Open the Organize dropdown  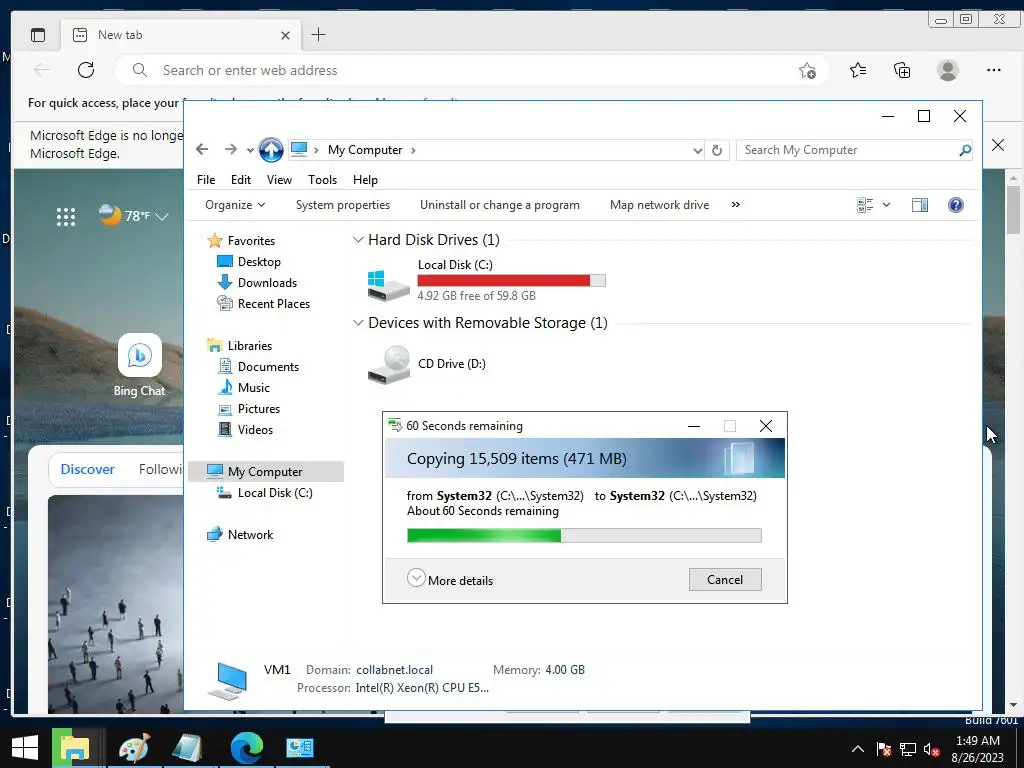235,205
